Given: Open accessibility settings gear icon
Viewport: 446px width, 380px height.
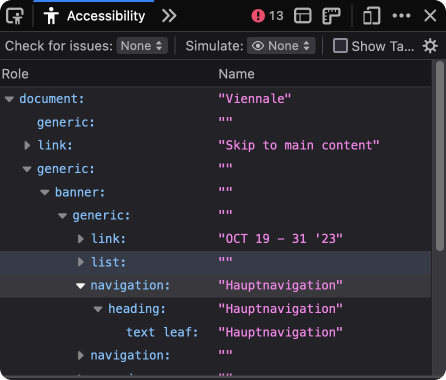Looking at the screenshot, I should click(x=430, y=46).
